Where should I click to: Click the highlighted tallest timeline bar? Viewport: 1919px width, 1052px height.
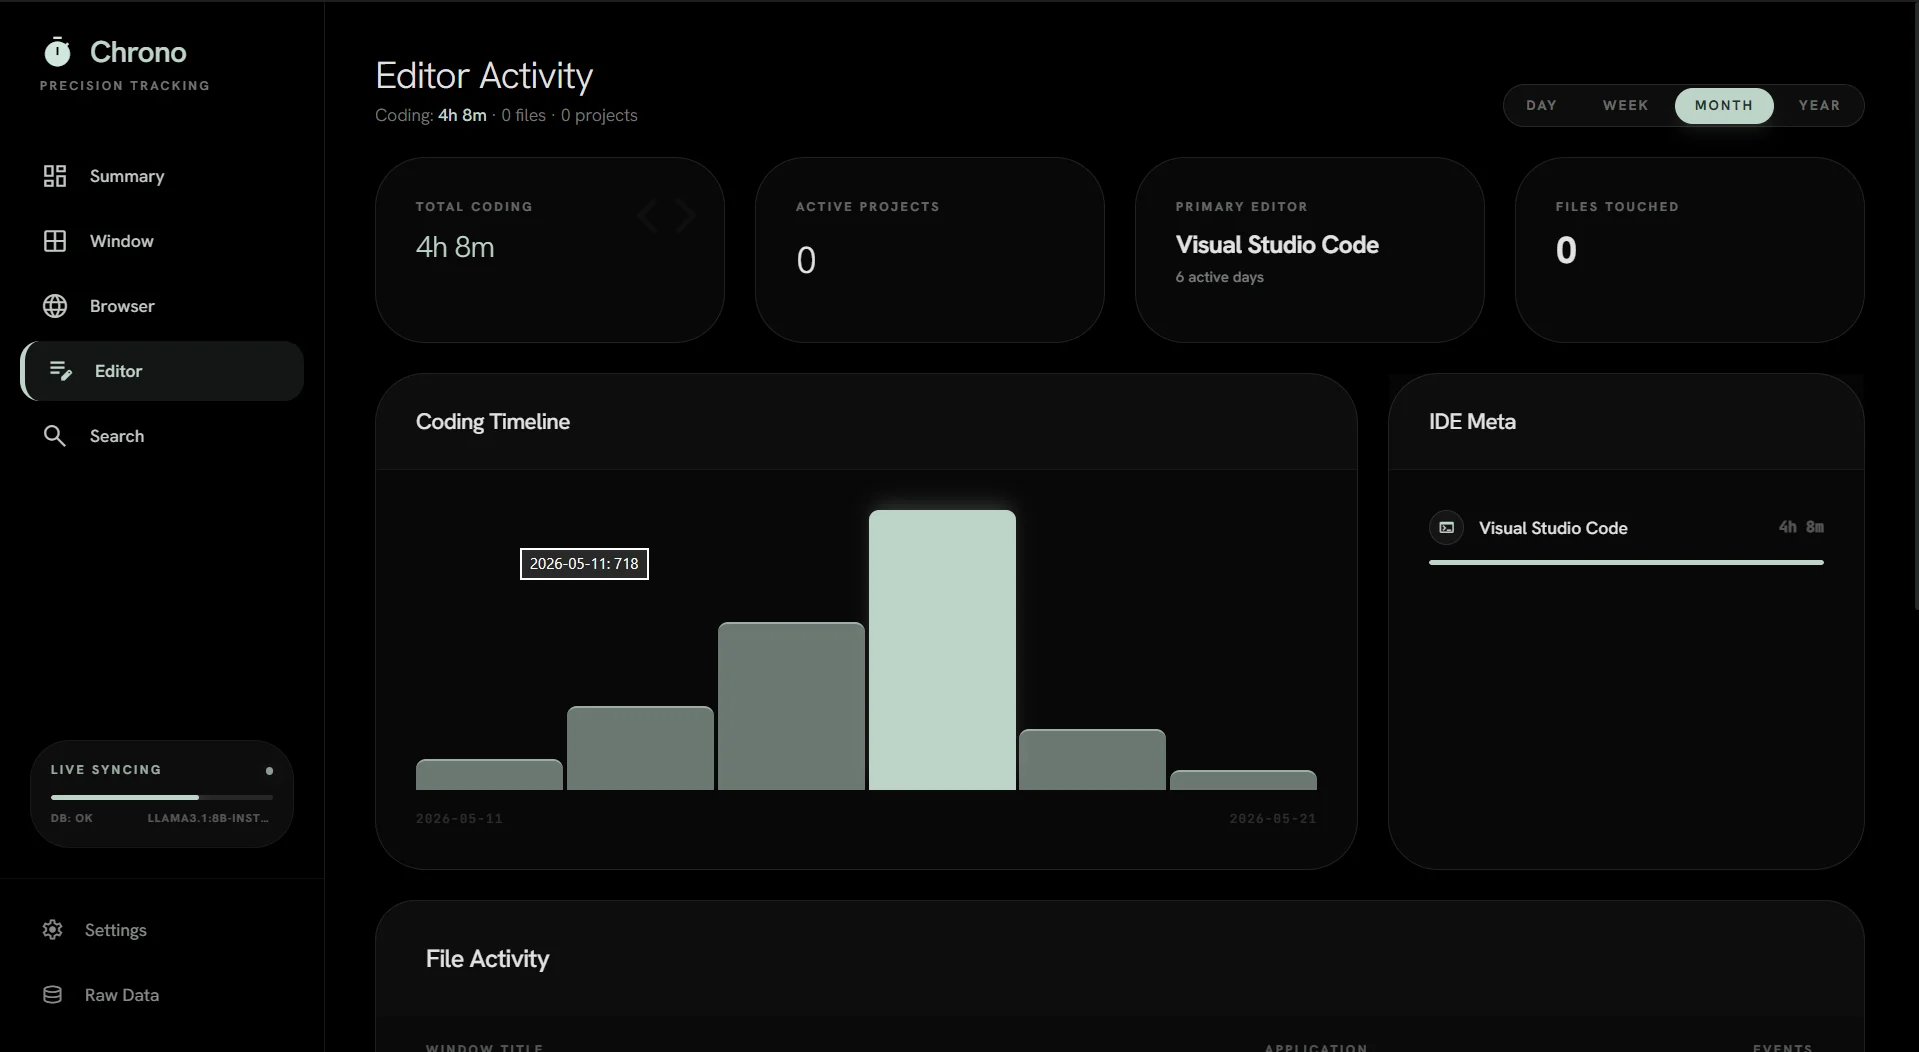coord(942,650)
